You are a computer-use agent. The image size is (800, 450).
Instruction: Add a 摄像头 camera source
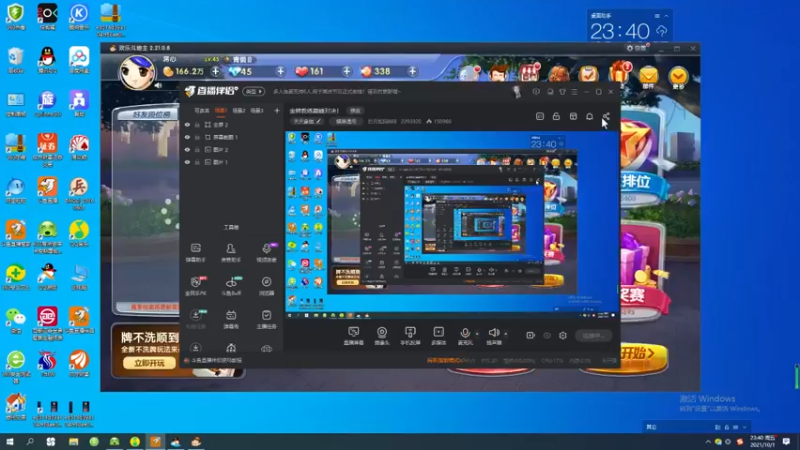click(x=382, y=336)
